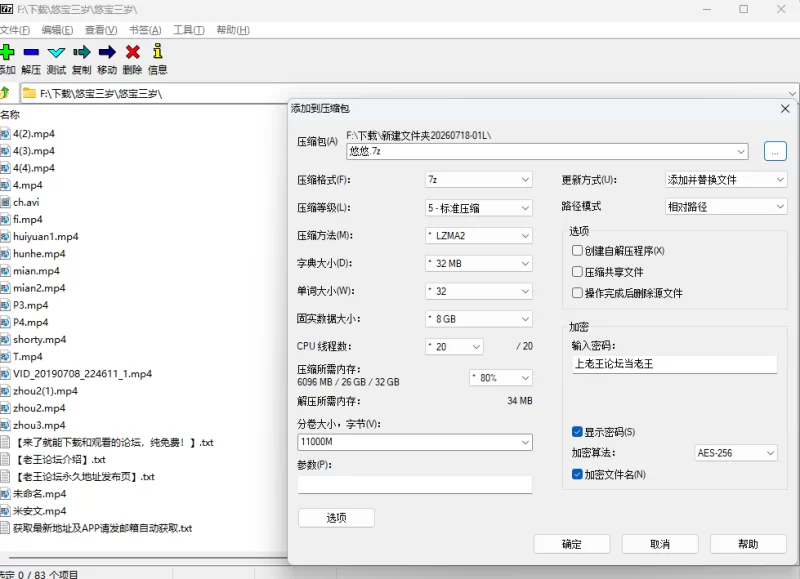The width and height of the screenshot is (800, 579).
Task: Select file icon of 米安文.mp4
Action: pyautogui.click(x=5, y=511)
